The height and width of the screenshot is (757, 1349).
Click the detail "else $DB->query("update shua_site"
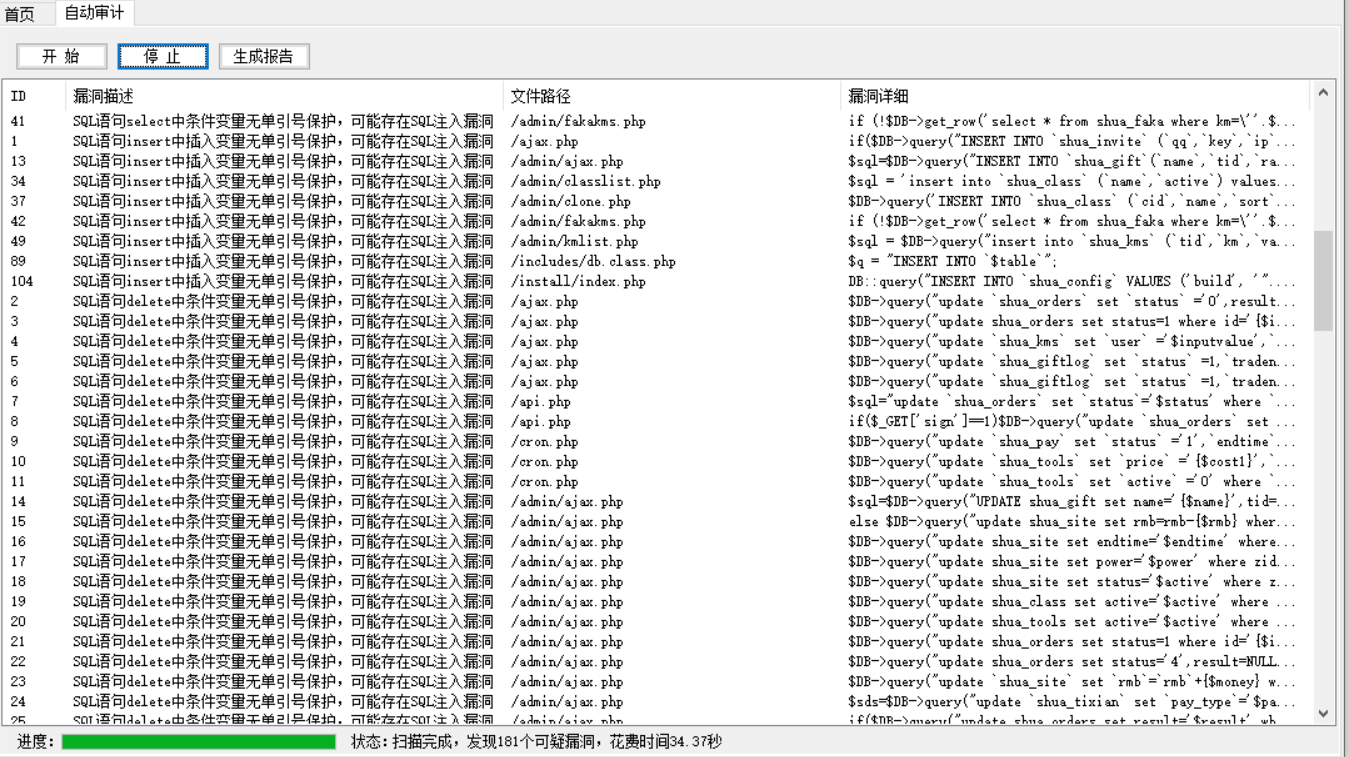1071,521
